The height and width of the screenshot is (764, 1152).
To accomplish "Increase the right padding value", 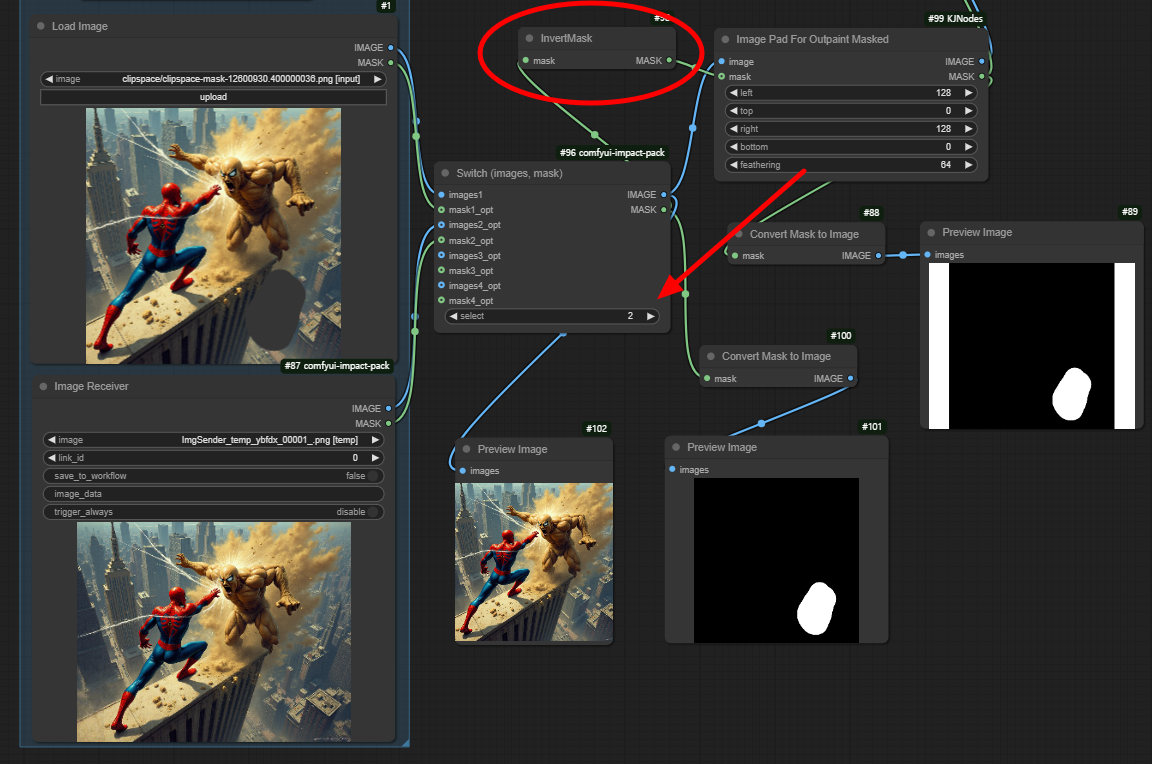I will pyautogui.click(x=968, y=129).
